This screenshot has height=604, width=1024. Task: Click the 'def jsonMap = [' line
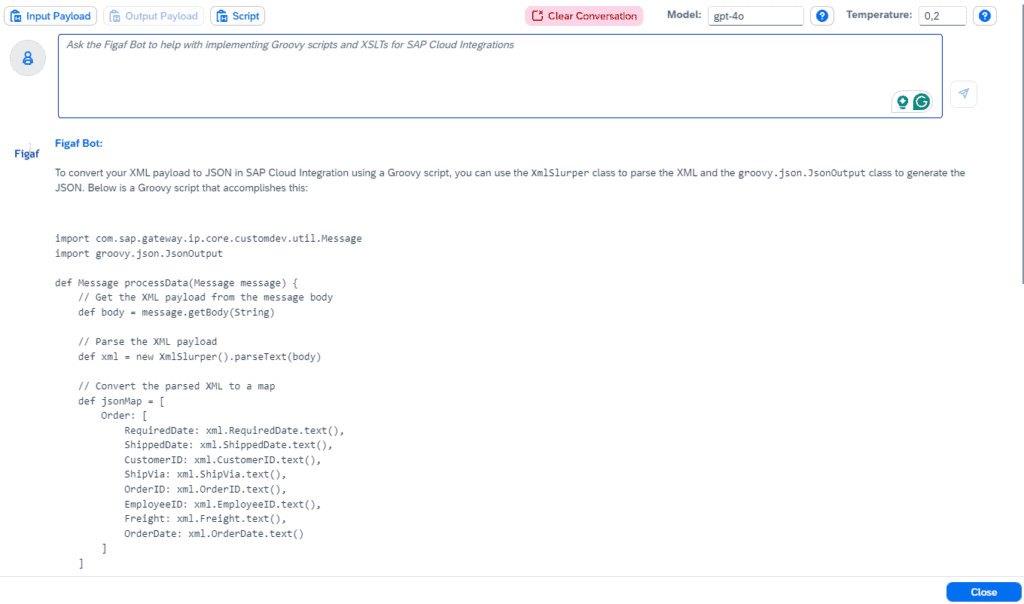[121, 401]
